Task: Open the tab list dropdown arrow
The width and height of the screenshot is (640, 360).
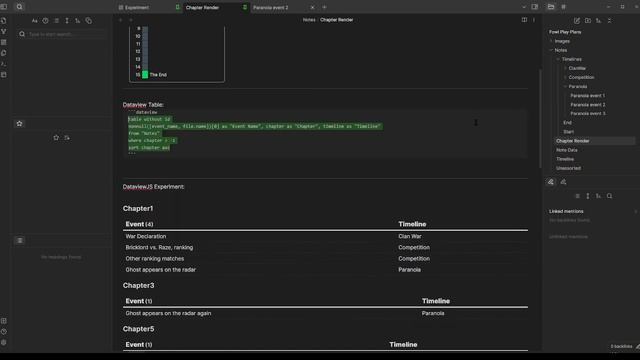Action: pyautogui.click(x=524, y=7)
